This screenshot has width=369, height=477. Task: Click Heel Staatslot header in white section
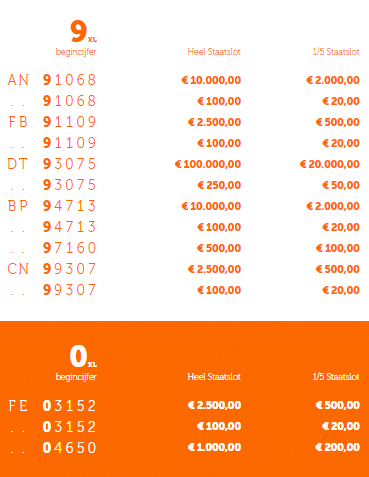point(214,52)
